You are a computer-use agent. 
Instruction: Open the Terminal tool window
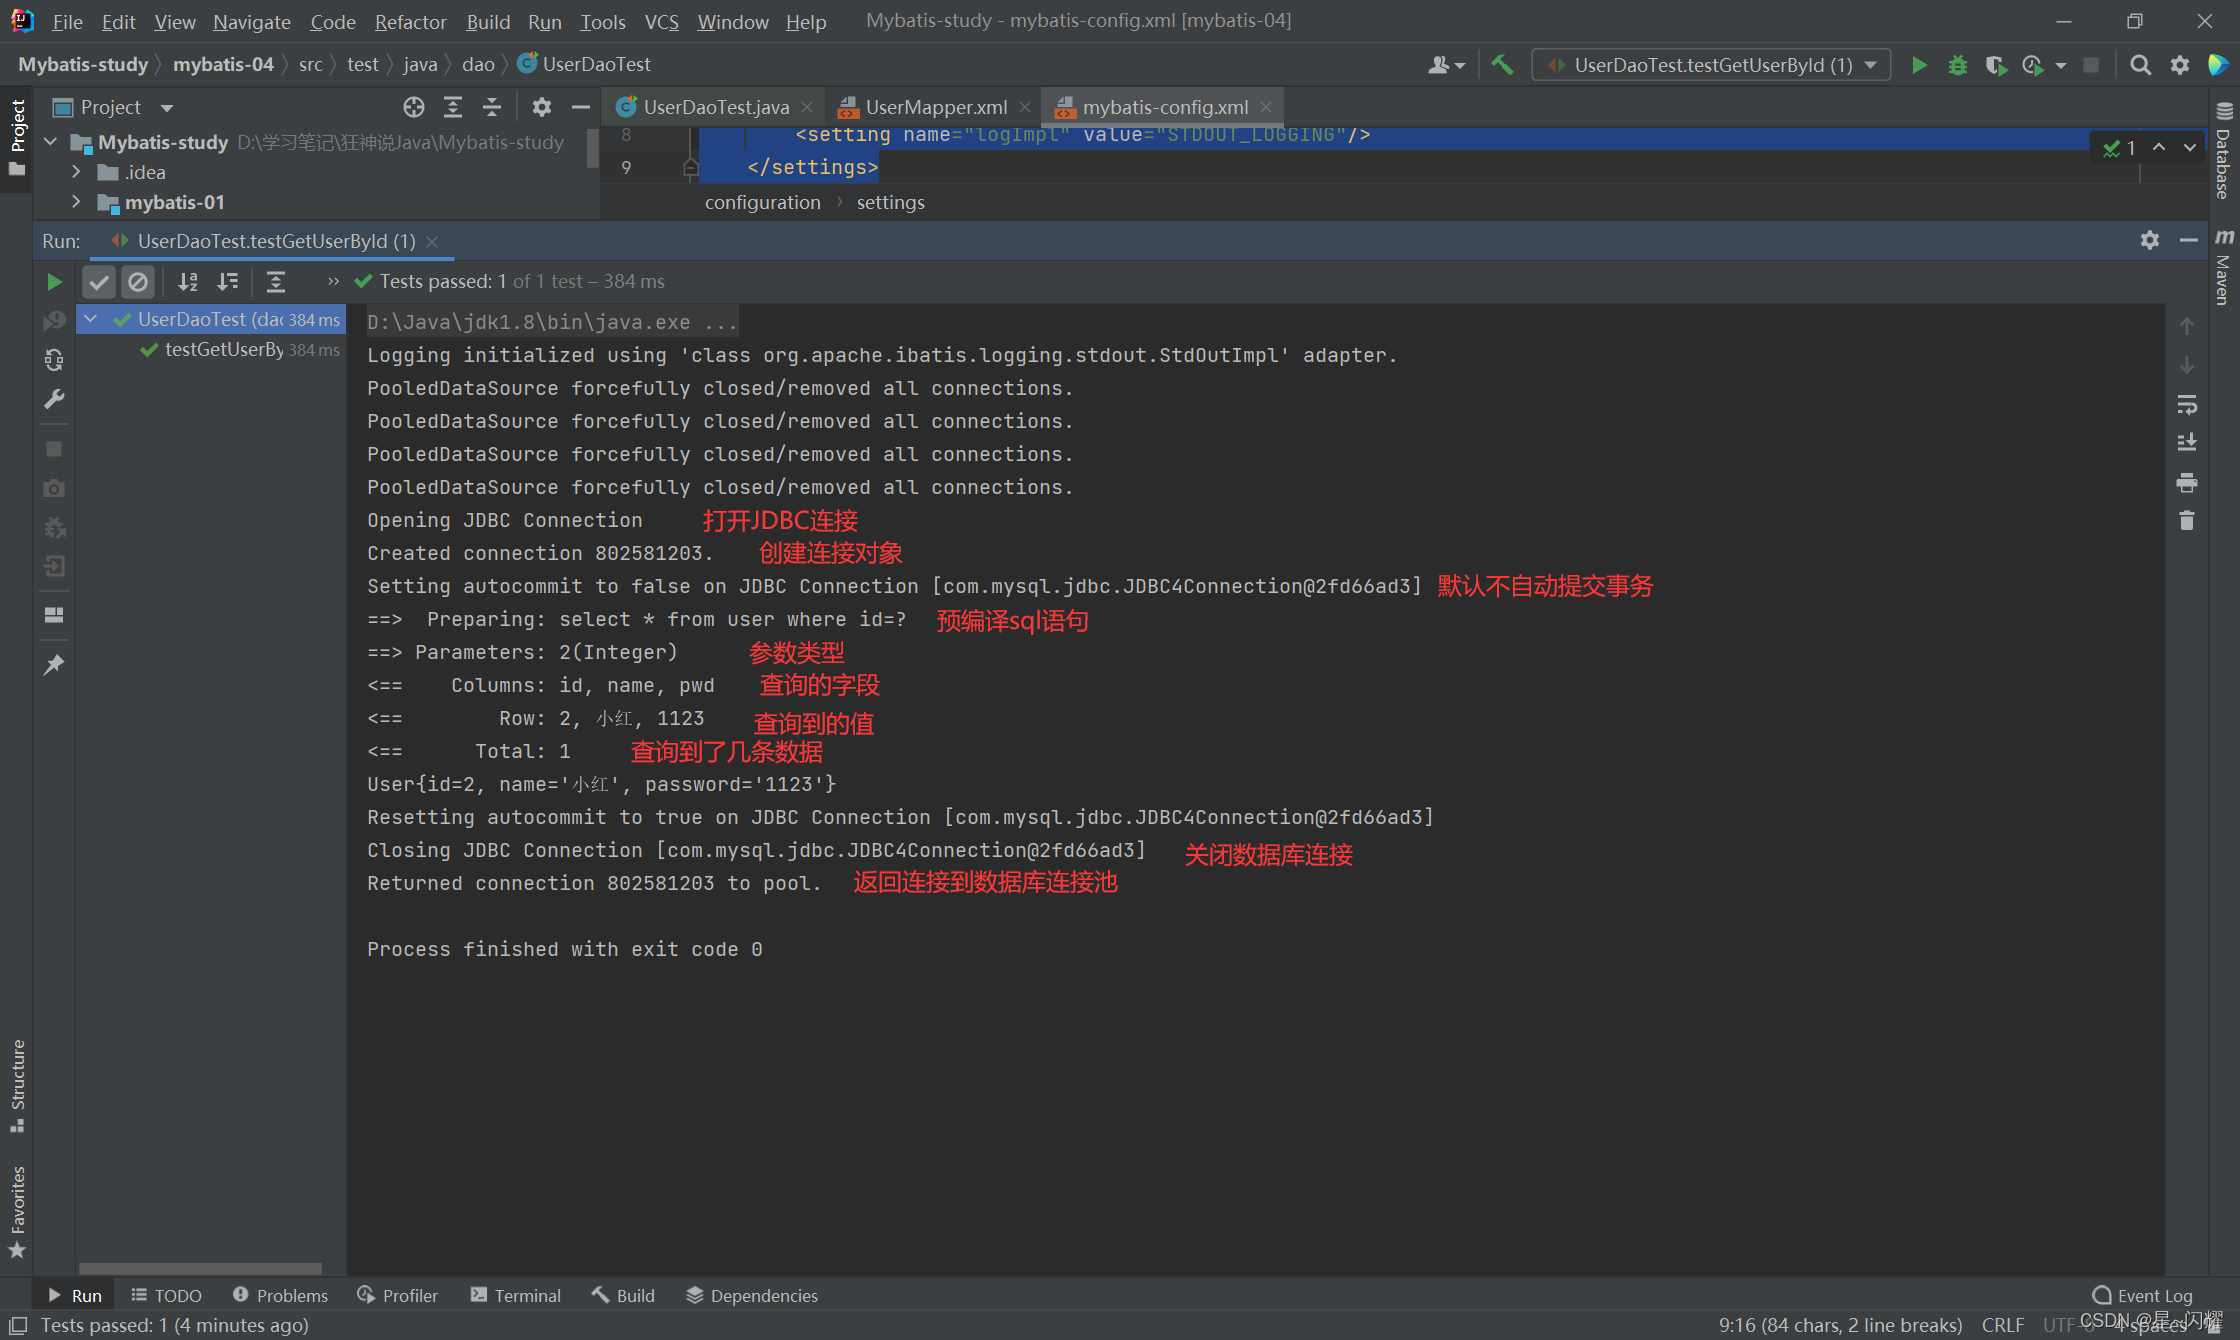click(515, 1295)
